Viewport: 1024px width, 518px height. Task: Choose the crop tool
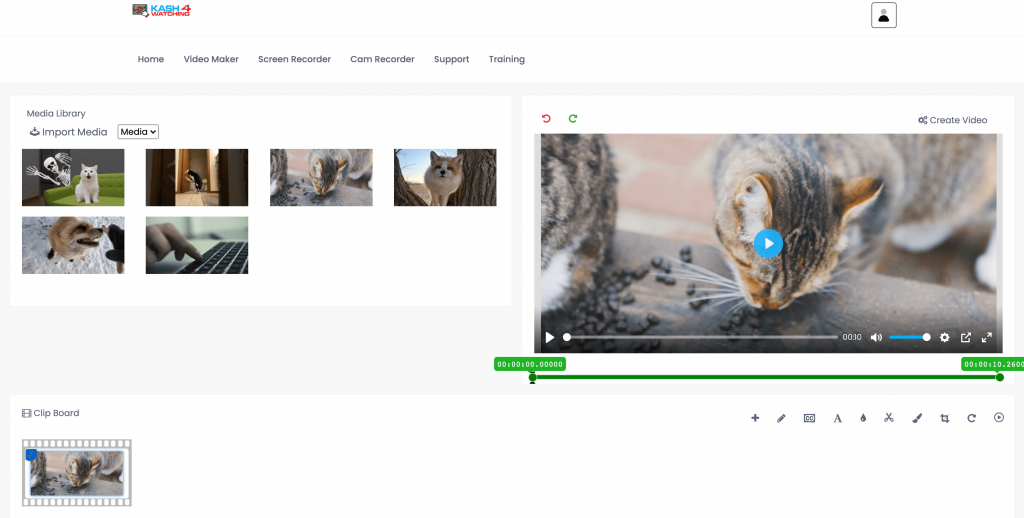(944, 418)
